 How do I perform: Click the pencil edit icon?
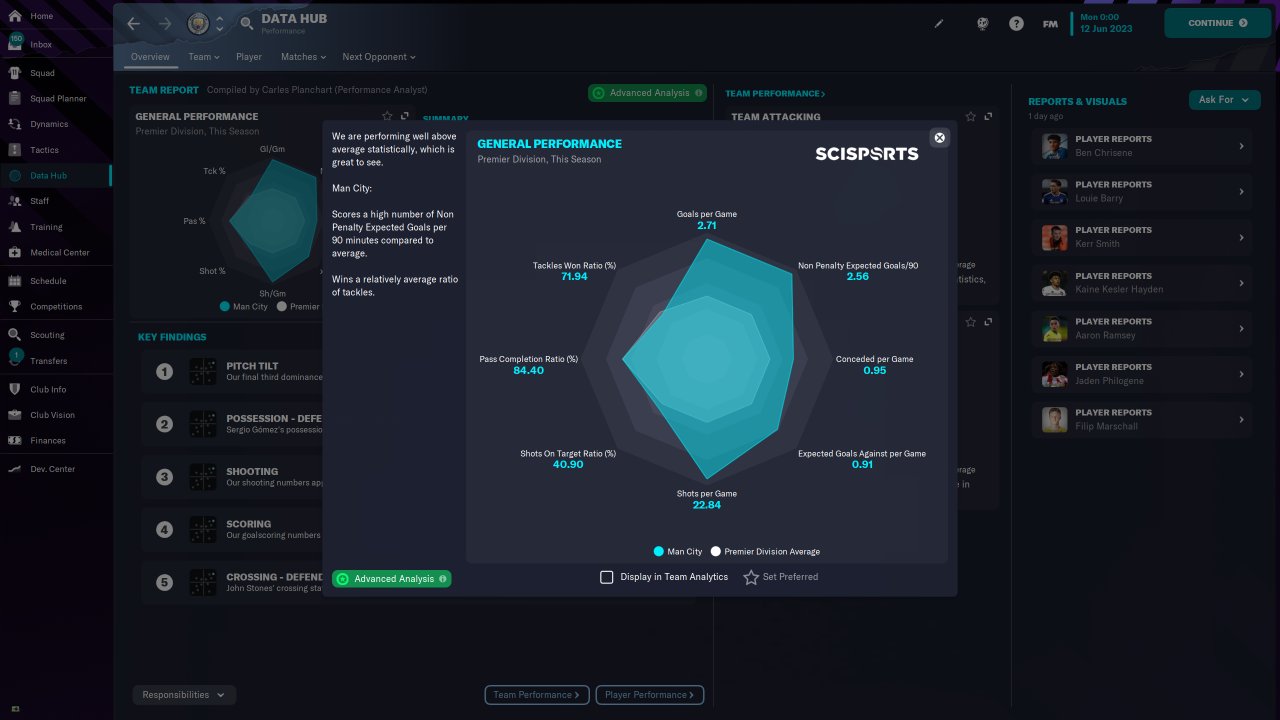[939, 23]
